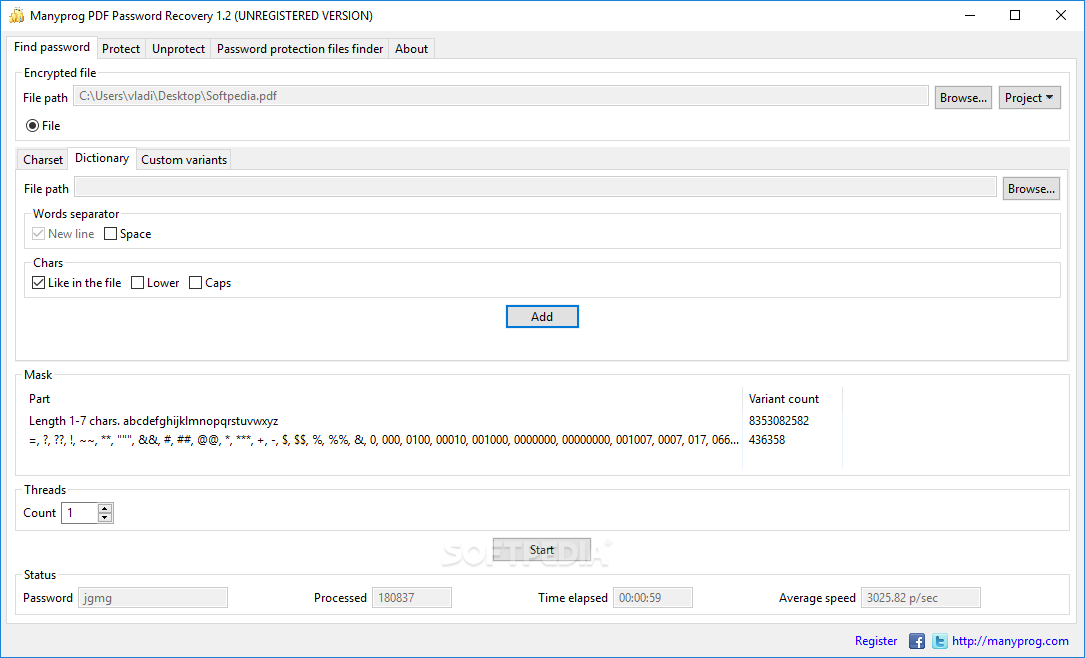The image size is (1085, 658).
Task: Browse for the dictionary file
Action: pos(1031,189)
